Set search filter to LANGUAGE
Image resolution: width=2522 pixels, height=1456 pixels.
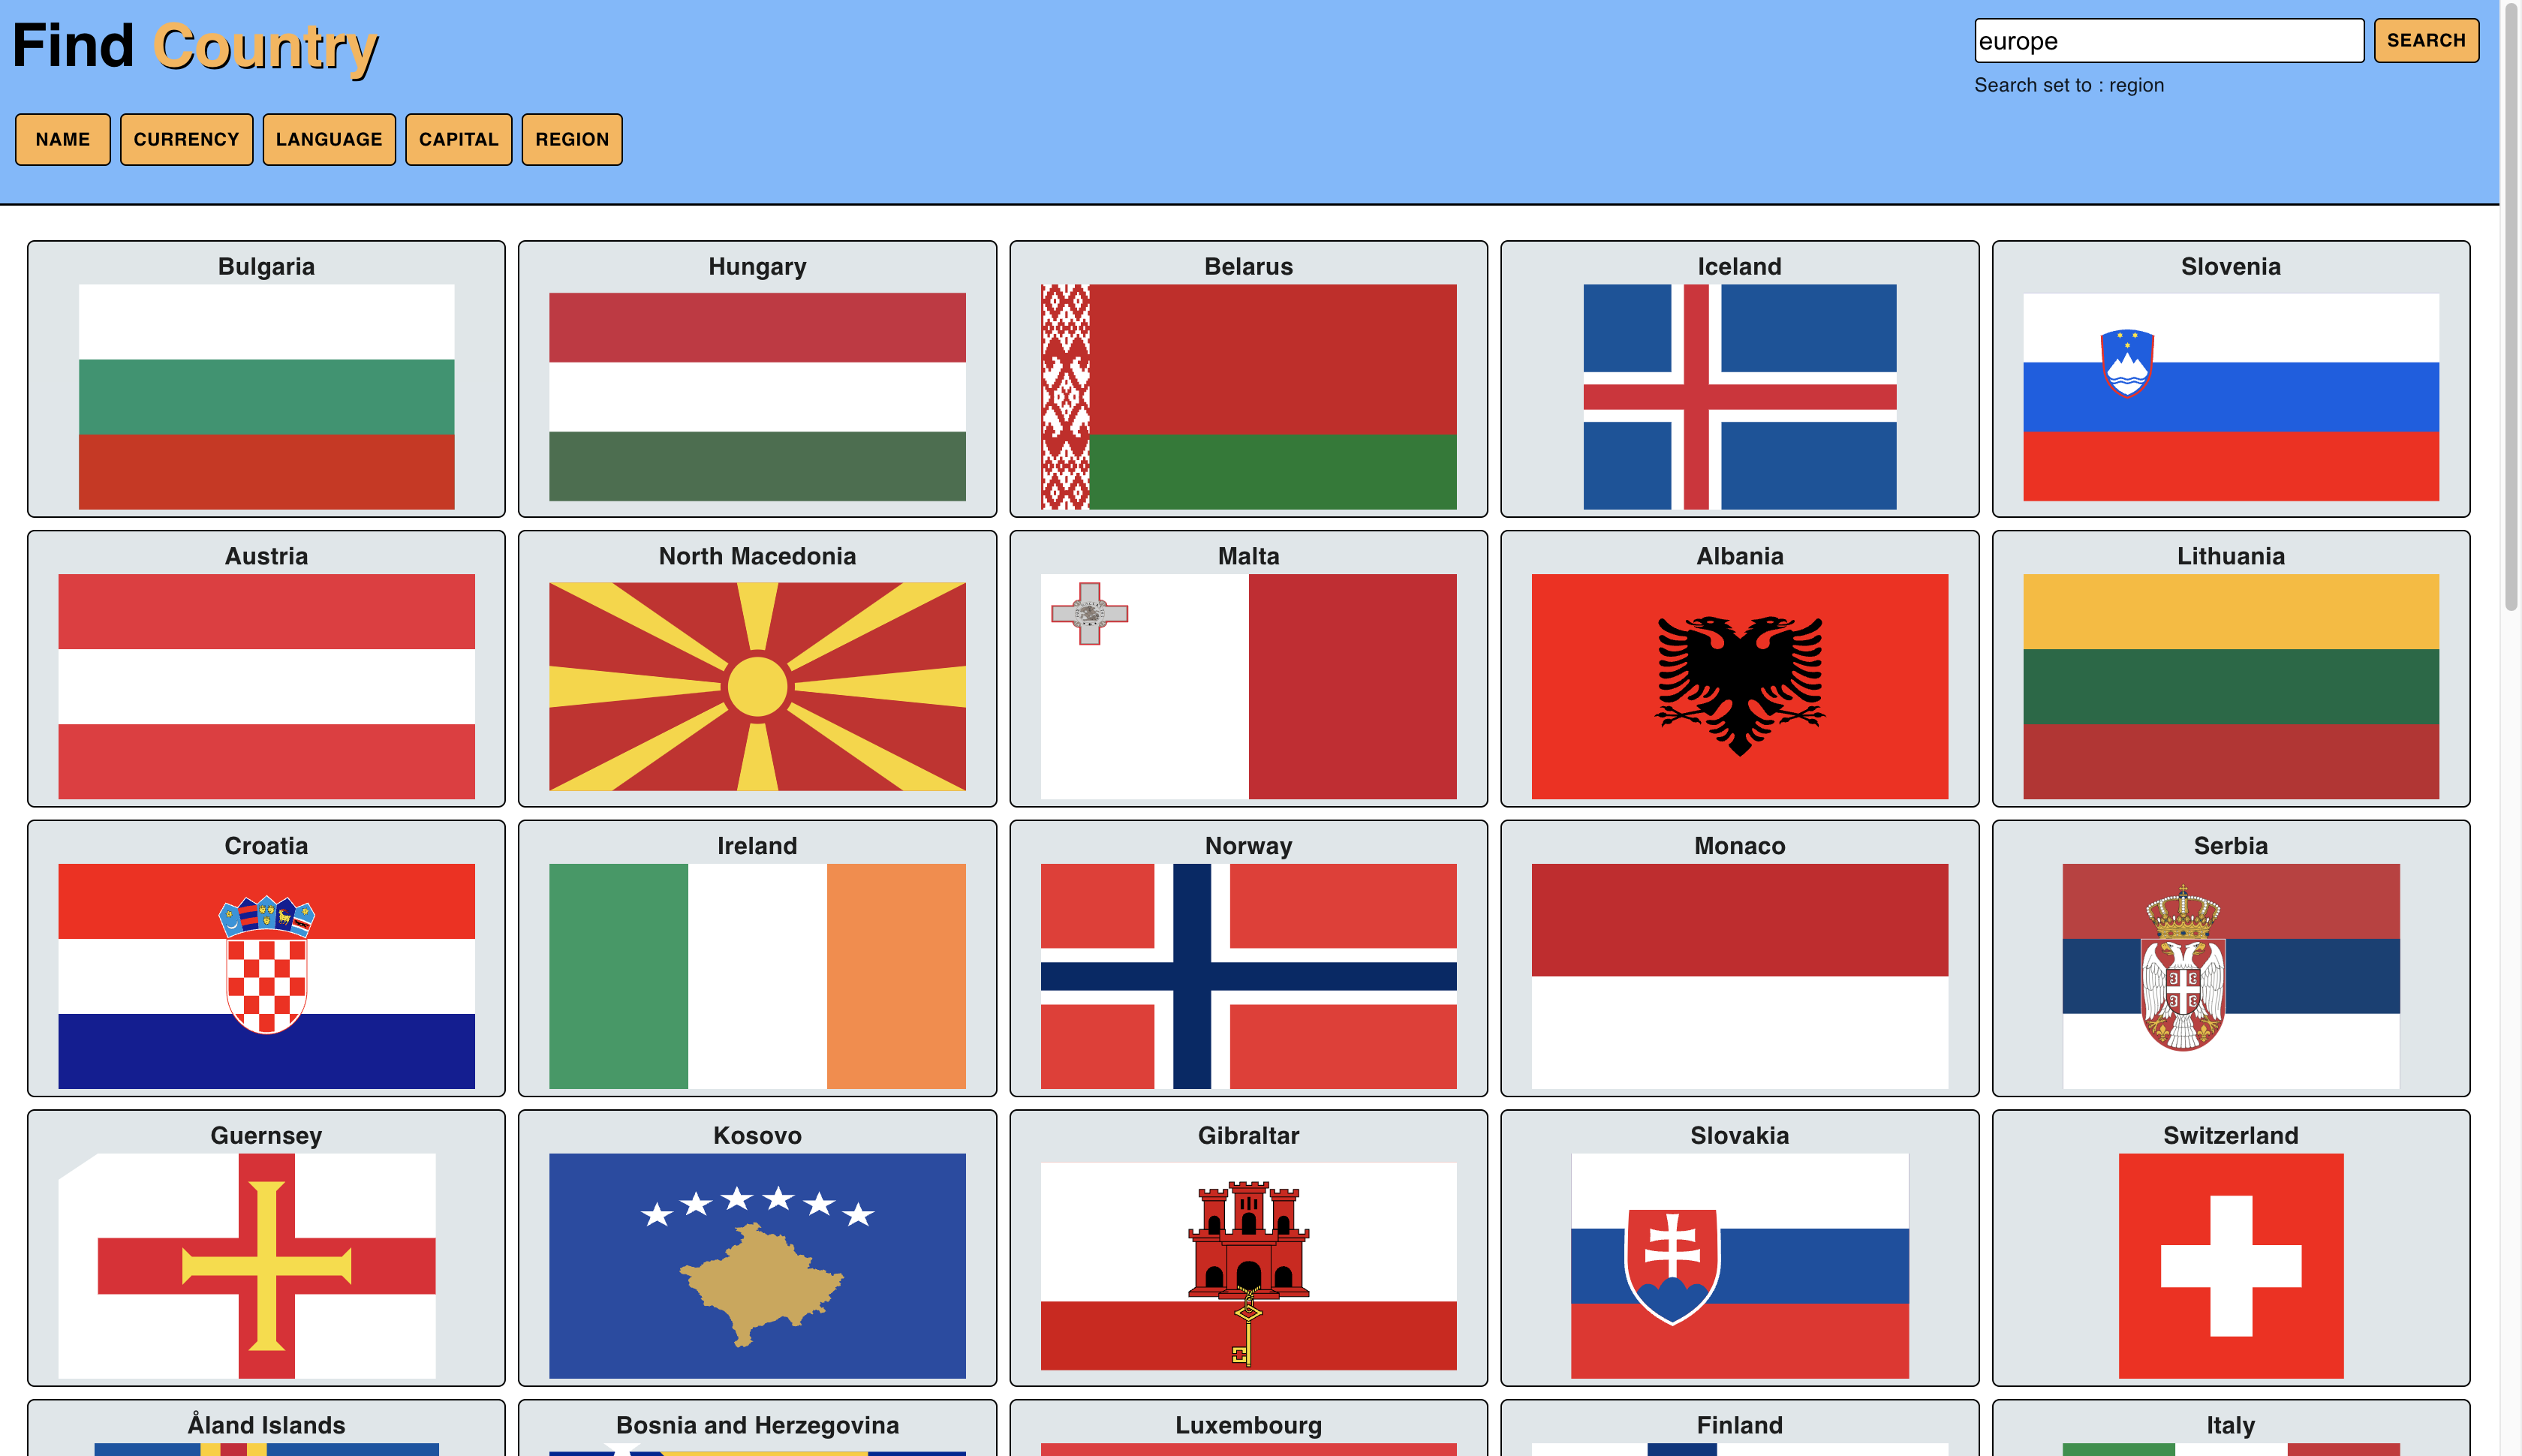tap(329, 139)
